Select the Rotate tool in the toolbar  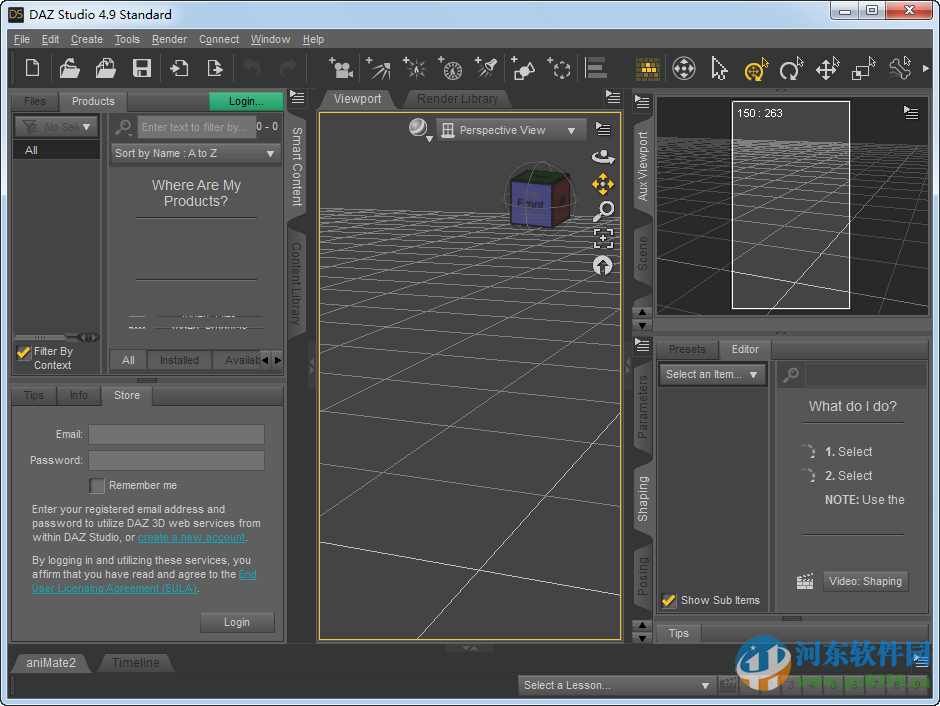[x=790, y=69]
